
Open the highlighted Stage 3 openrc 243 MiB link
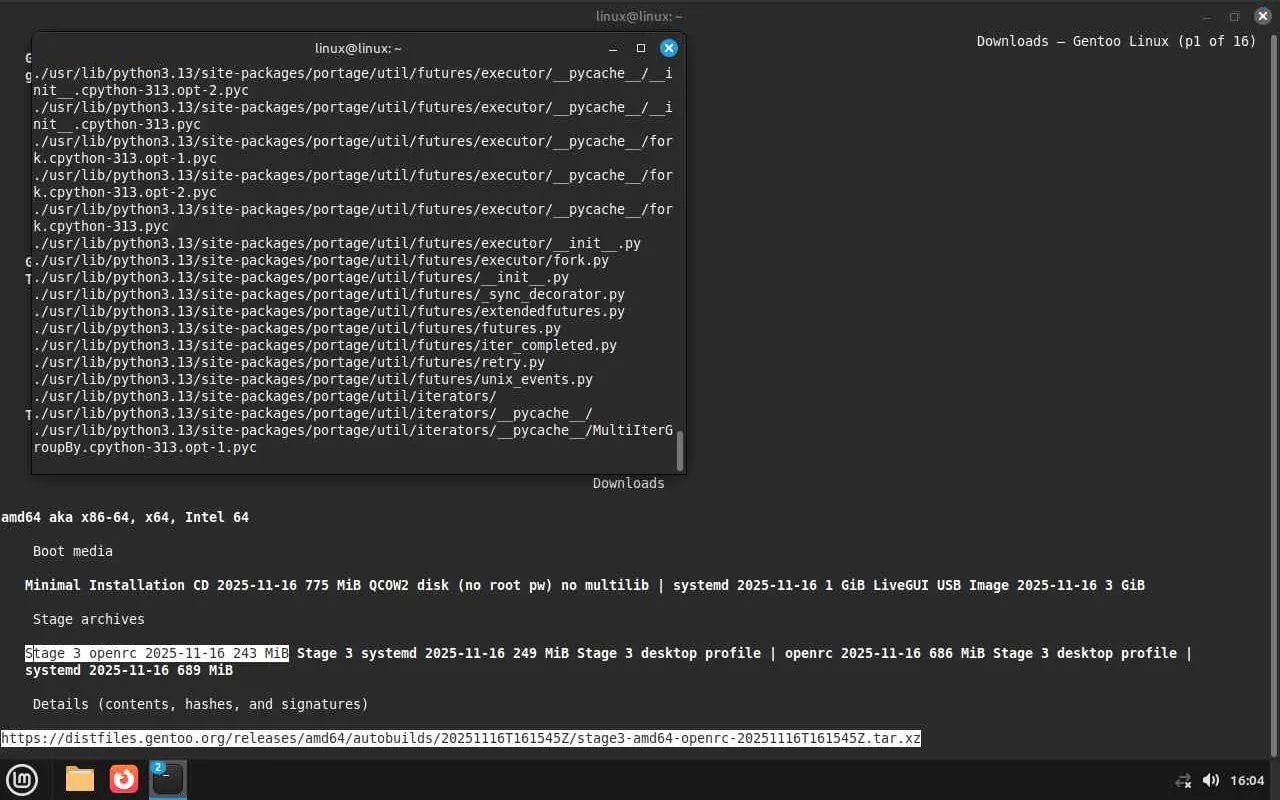[157, 653]
